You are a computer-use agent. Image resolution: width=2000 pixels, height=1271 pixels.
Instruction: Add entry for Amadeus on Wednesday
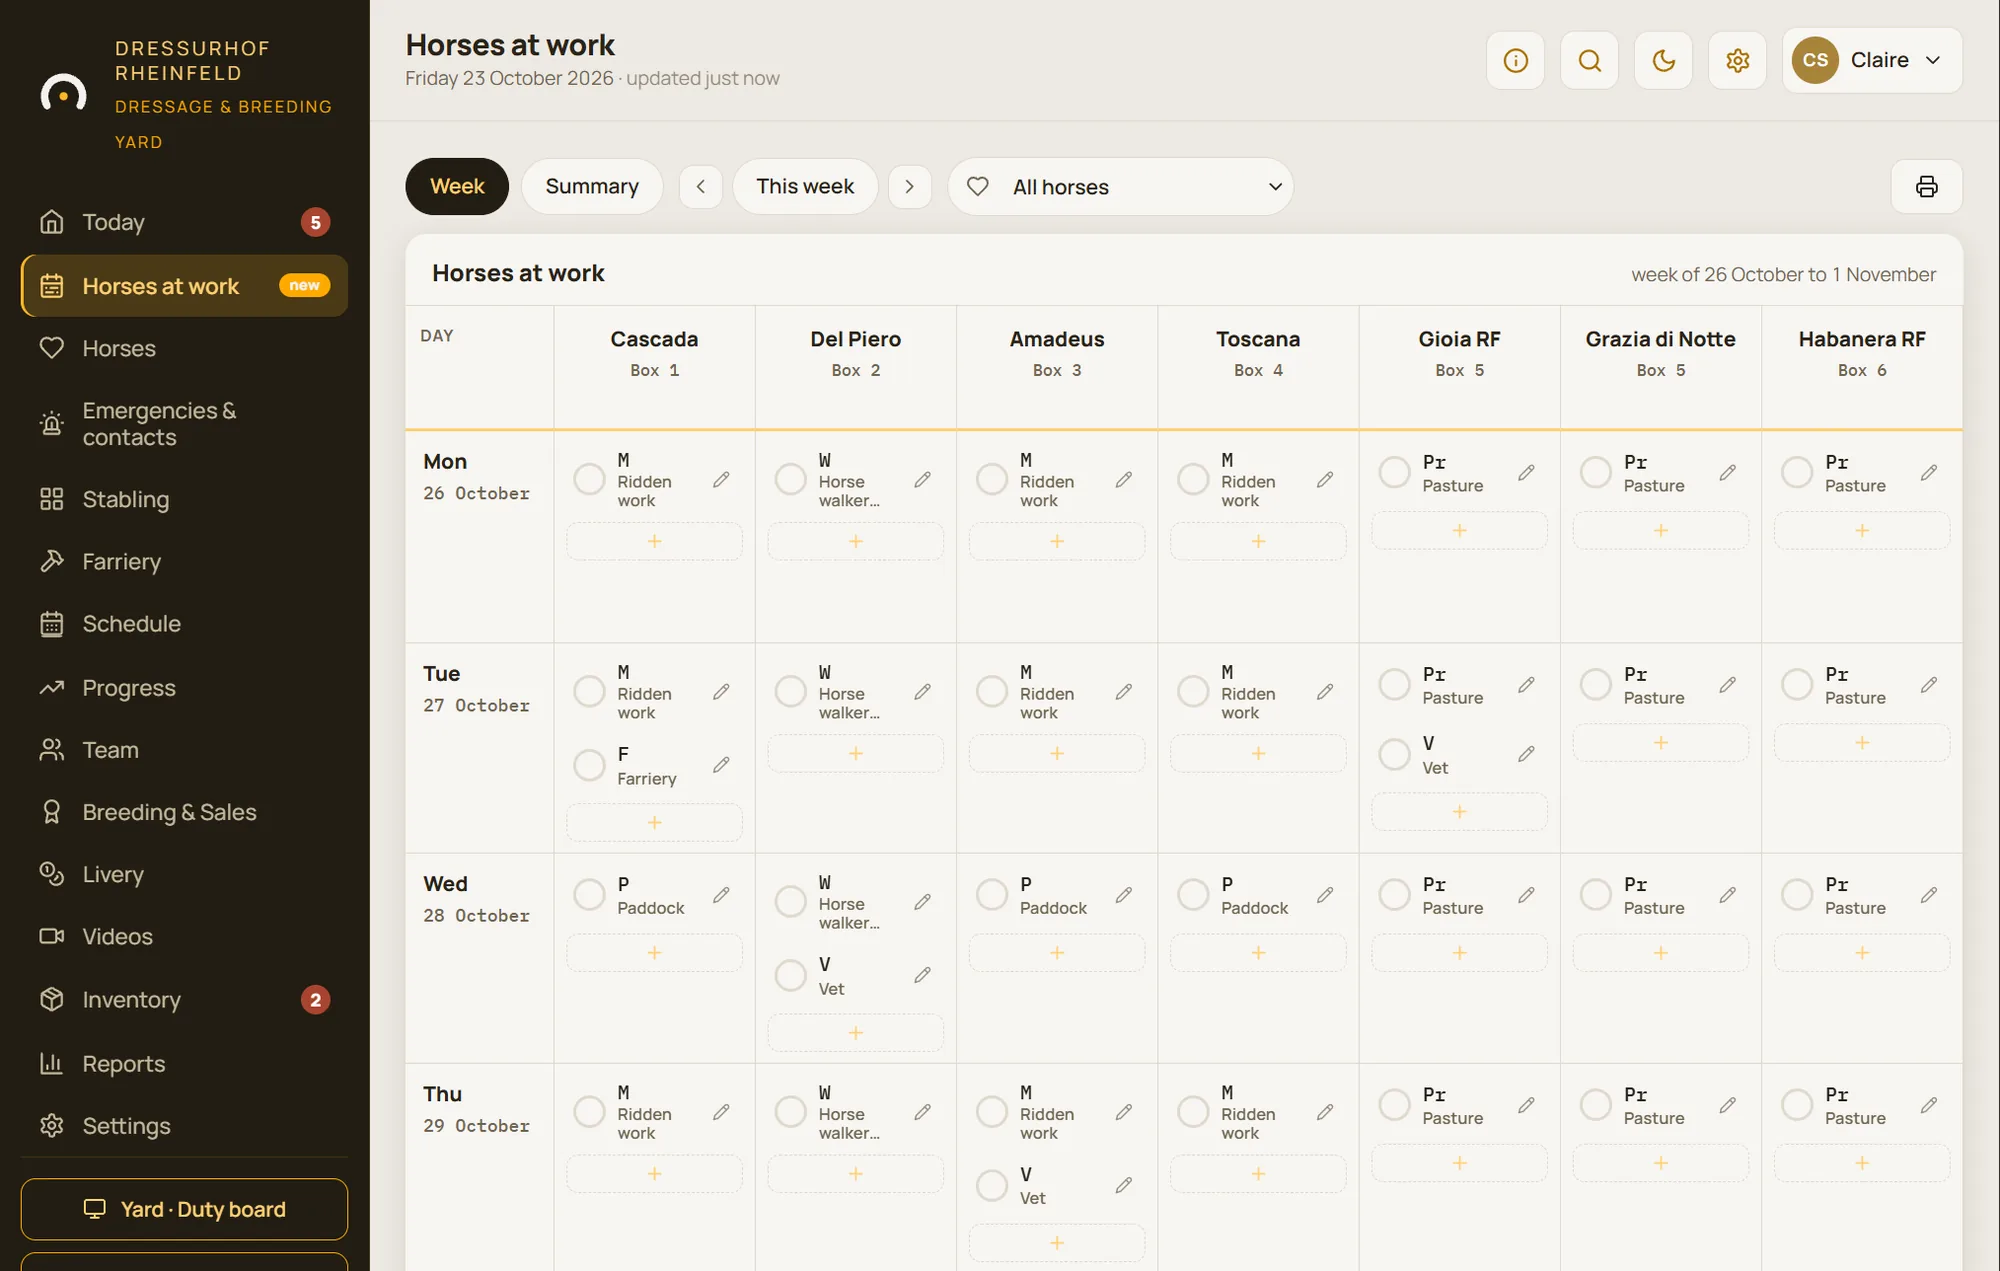(x=1057, y=953)
